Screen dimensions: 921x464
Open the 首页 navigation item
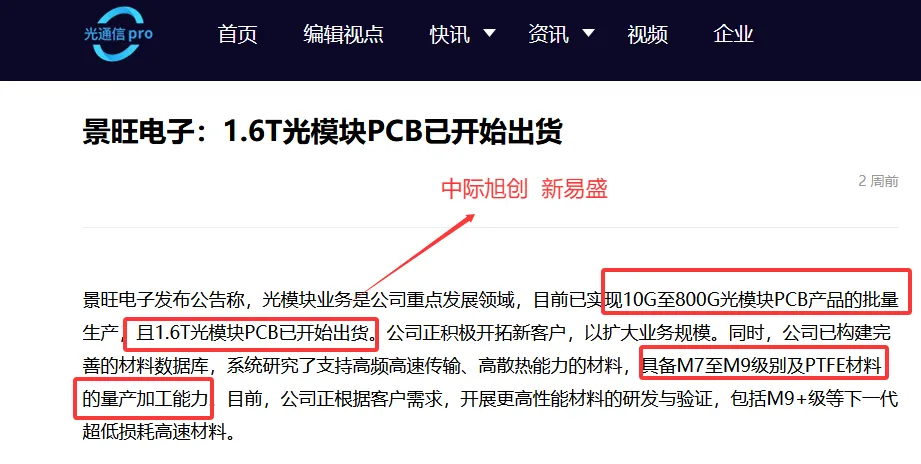click(237, 34)
